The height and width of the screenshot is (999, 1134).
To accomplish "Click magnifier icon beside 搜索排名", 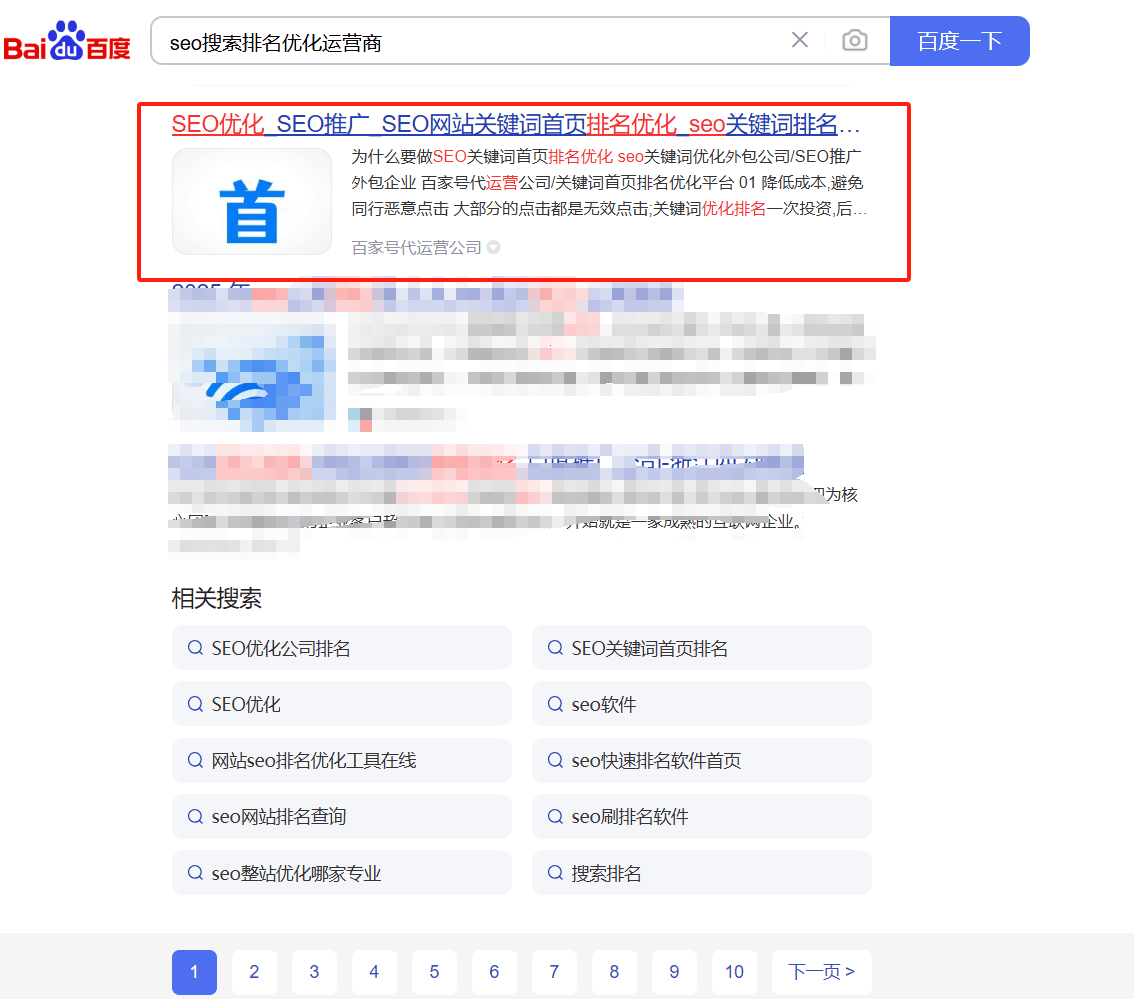I will (555, 873).
